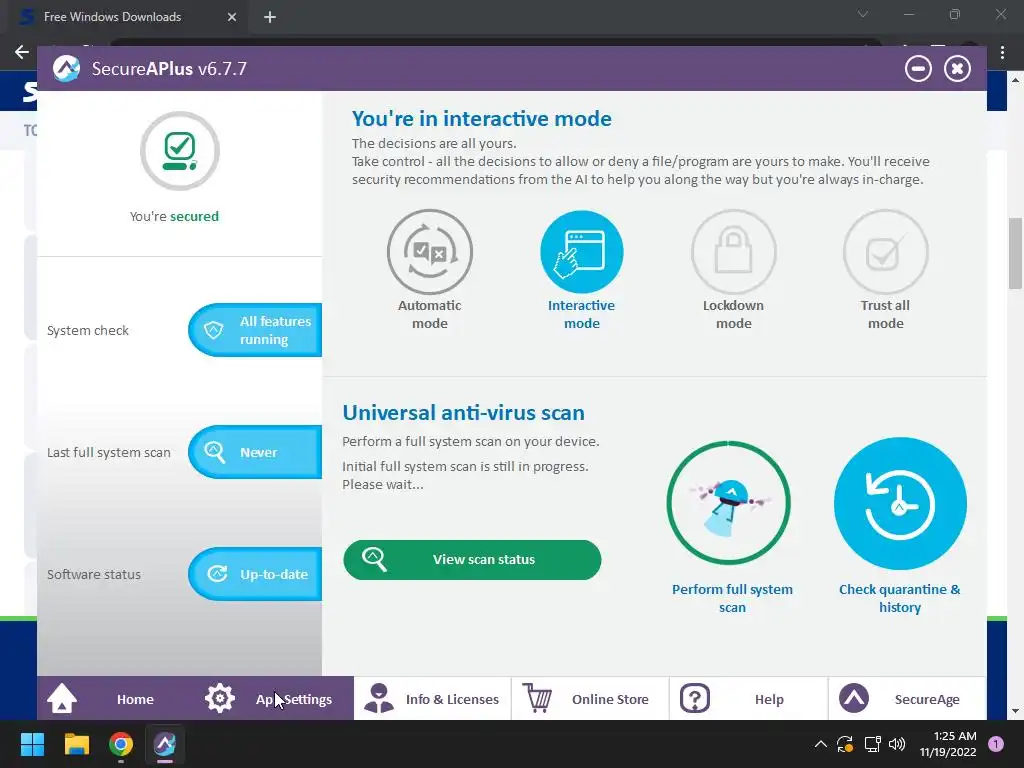
Task: Click the Info & Licenses person icon
Action: (x=379, y=698)
